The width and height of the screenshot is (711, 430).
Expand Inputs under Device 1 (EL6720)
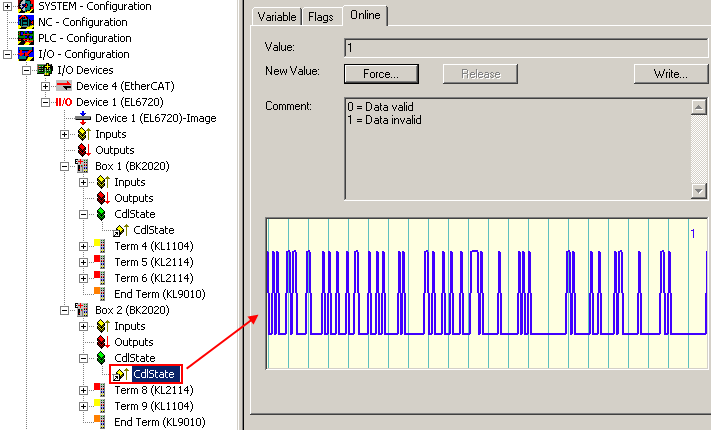point(64,134)
